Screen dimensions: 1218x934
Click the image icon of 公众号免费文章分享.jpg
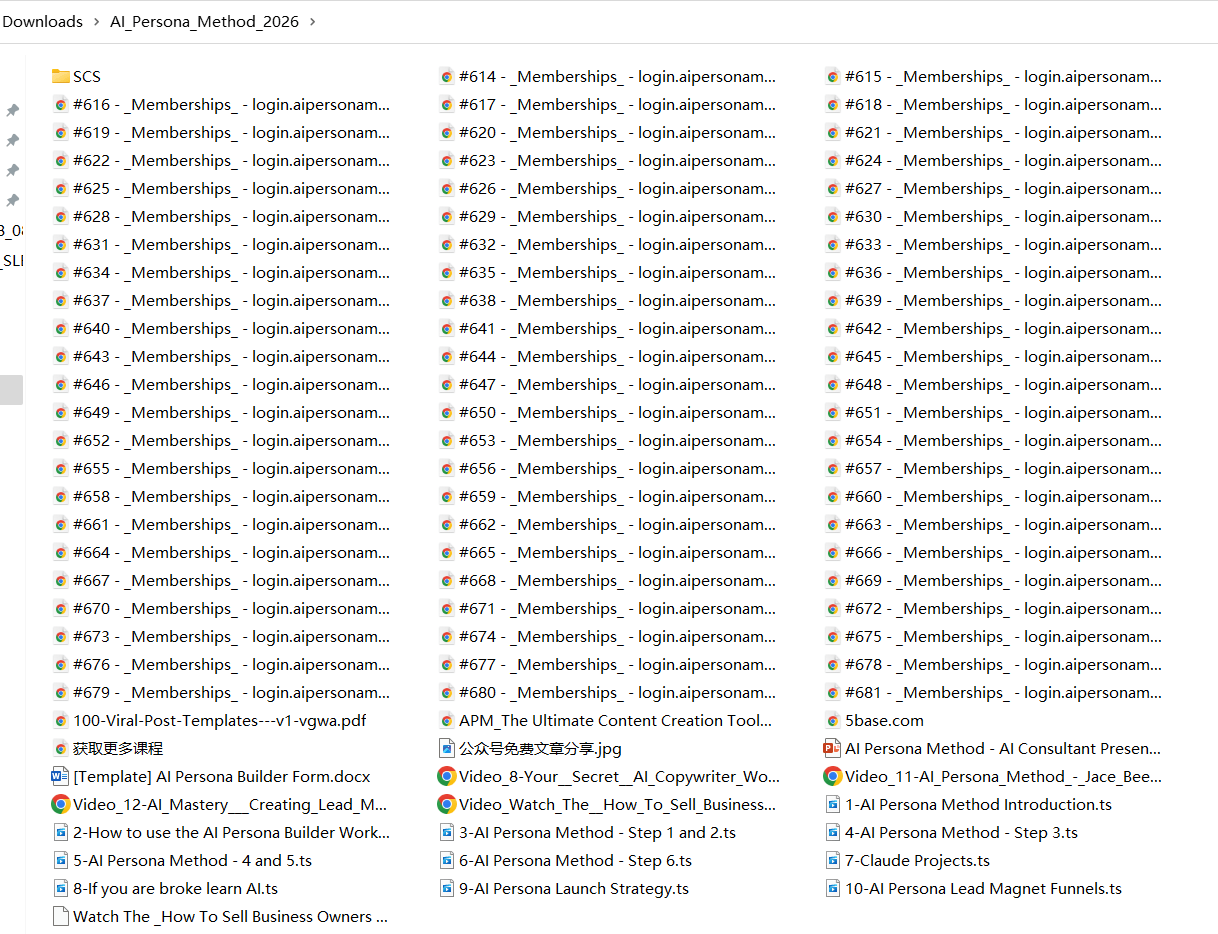pos(447,748)
